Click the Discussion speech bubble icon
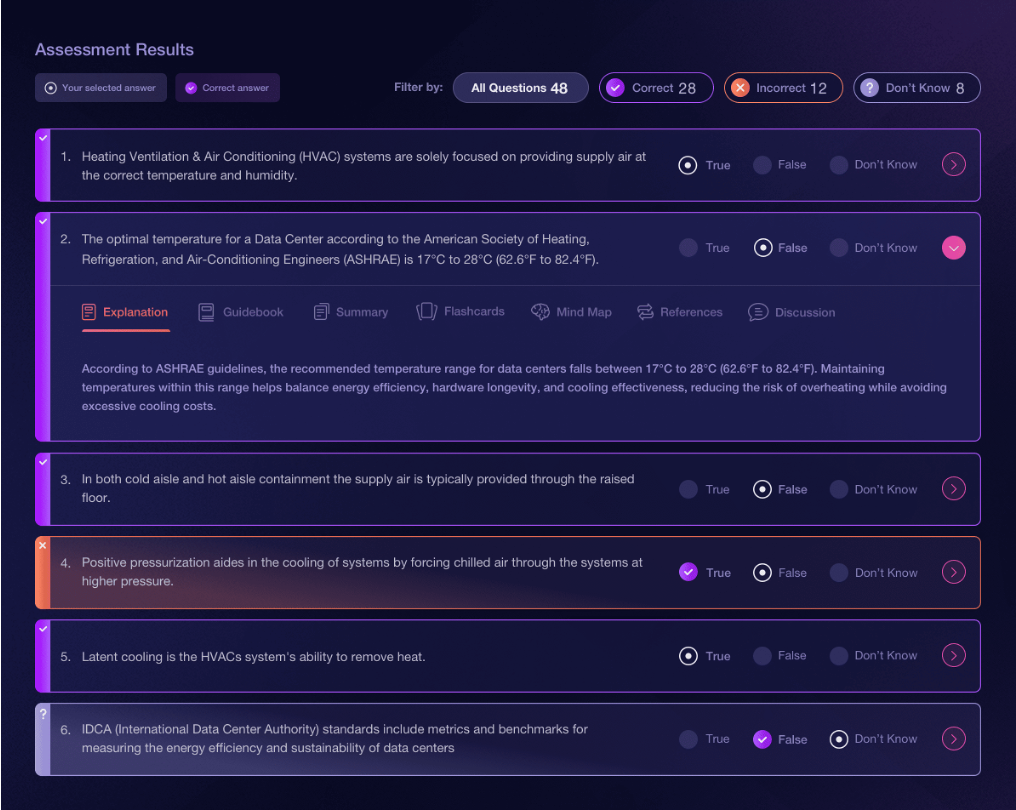Viewport: 1016px width, 810px height. (x=758, y=312)
